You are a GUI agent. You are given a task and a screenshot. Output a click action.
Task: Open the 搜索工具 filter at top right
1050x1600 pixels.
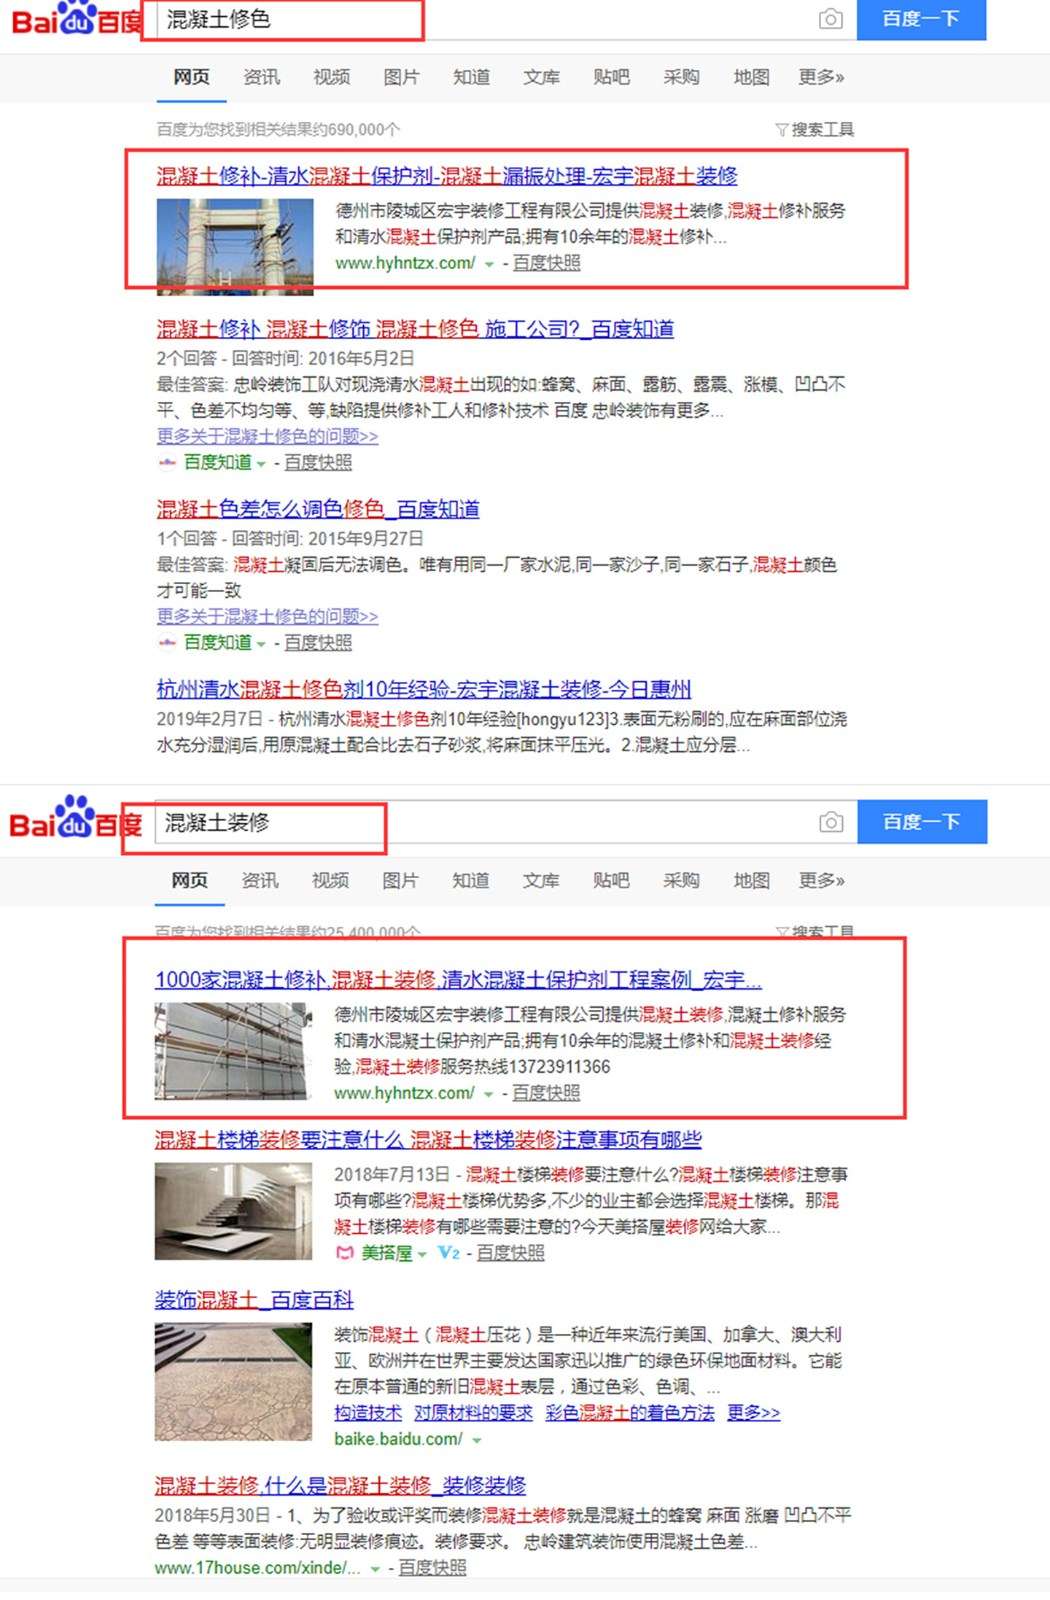tap(815, 129)
